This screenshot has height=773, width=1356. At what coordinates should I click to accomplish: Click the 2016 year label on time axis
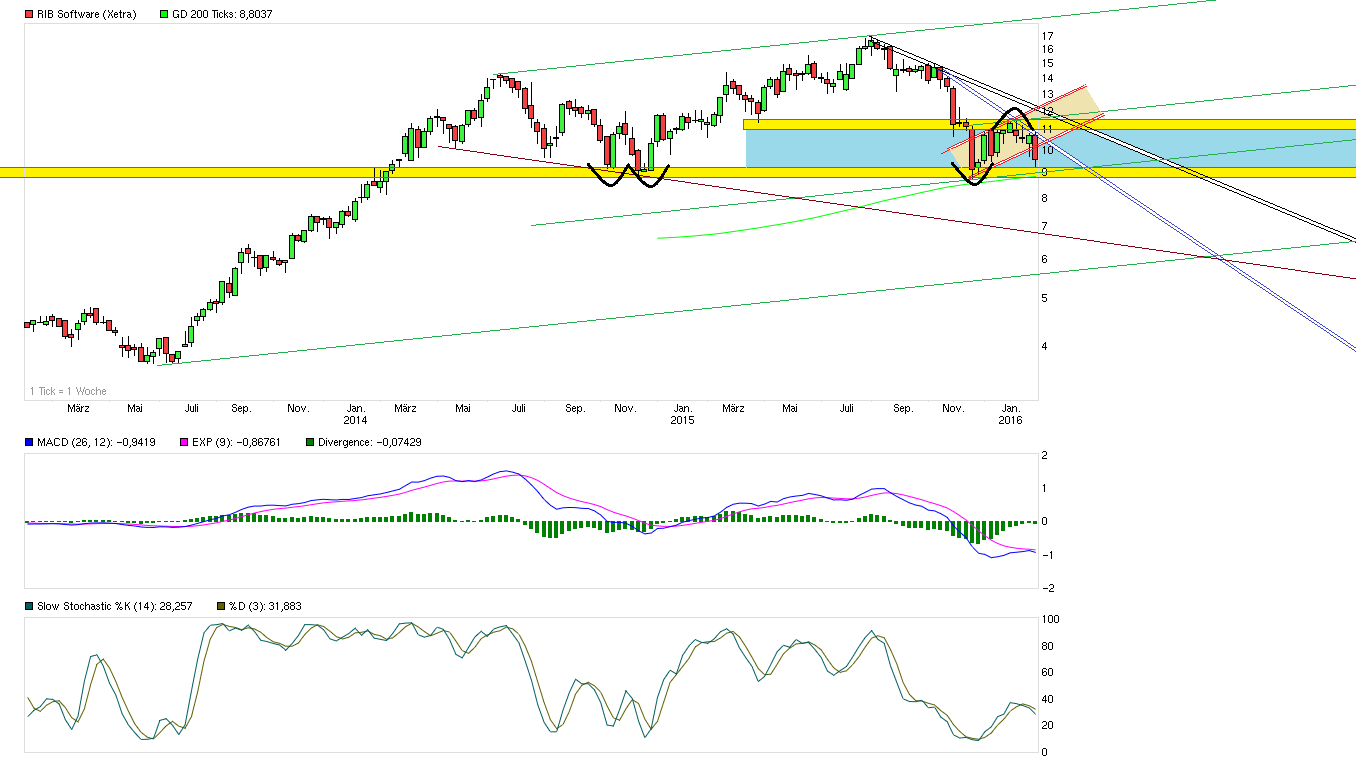pos(1011,420)
